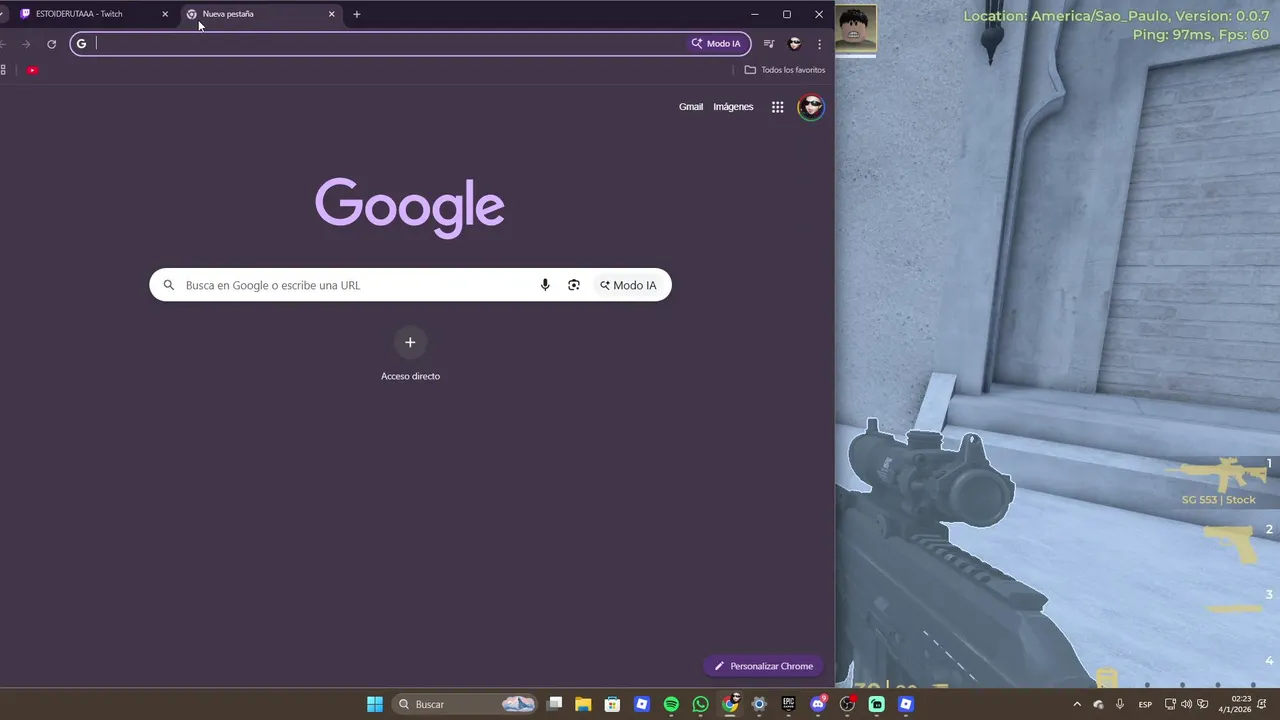Viewport: 1280px width, 720px height.
Task: Open the Google account avatar on the page
Action: (811, 107)
